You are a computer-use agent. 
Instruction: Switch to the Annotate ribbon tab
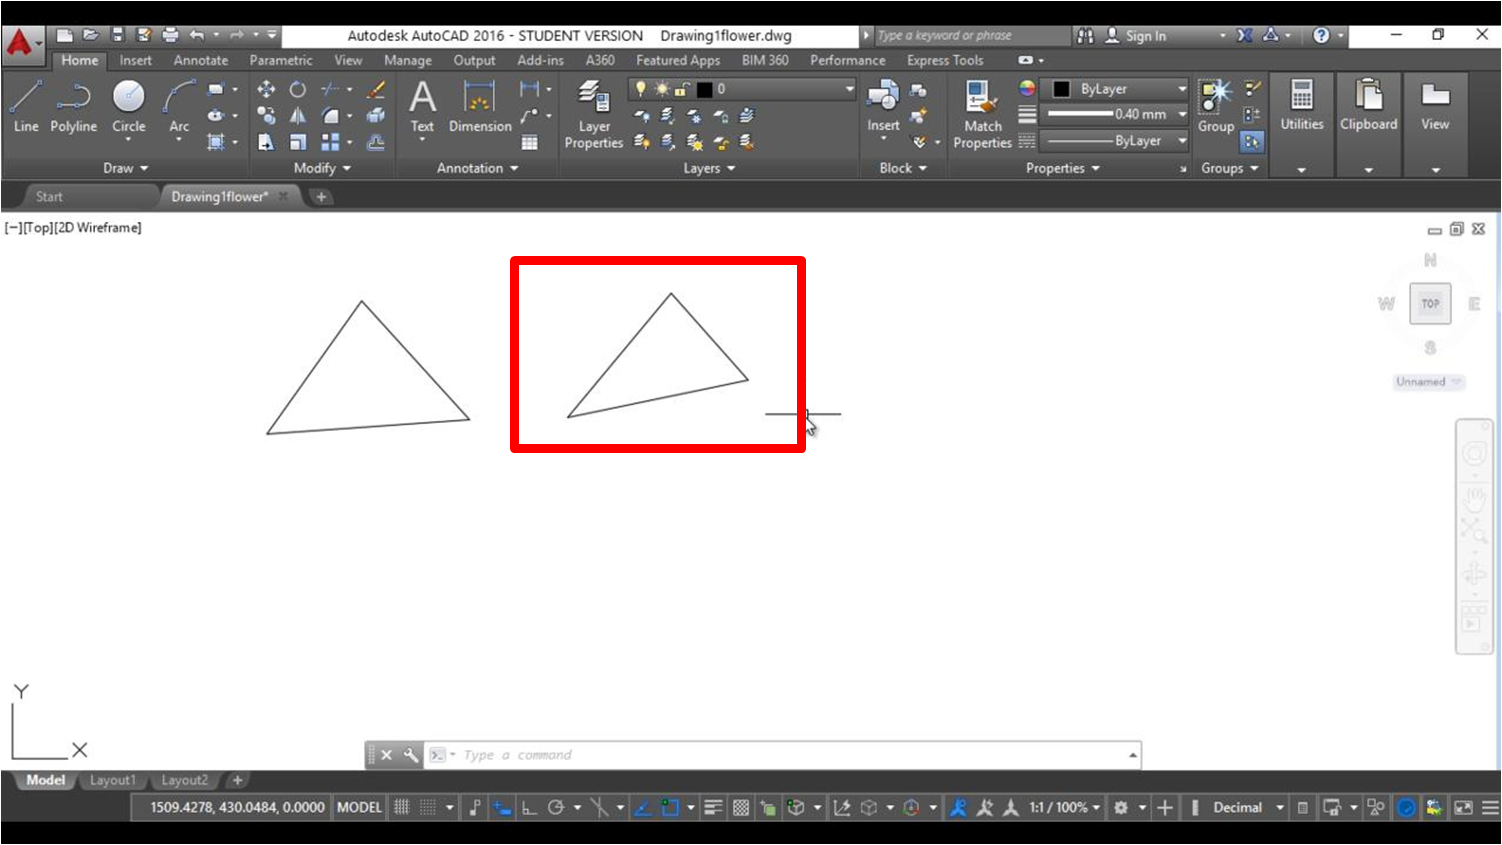(x=201, y=60)
